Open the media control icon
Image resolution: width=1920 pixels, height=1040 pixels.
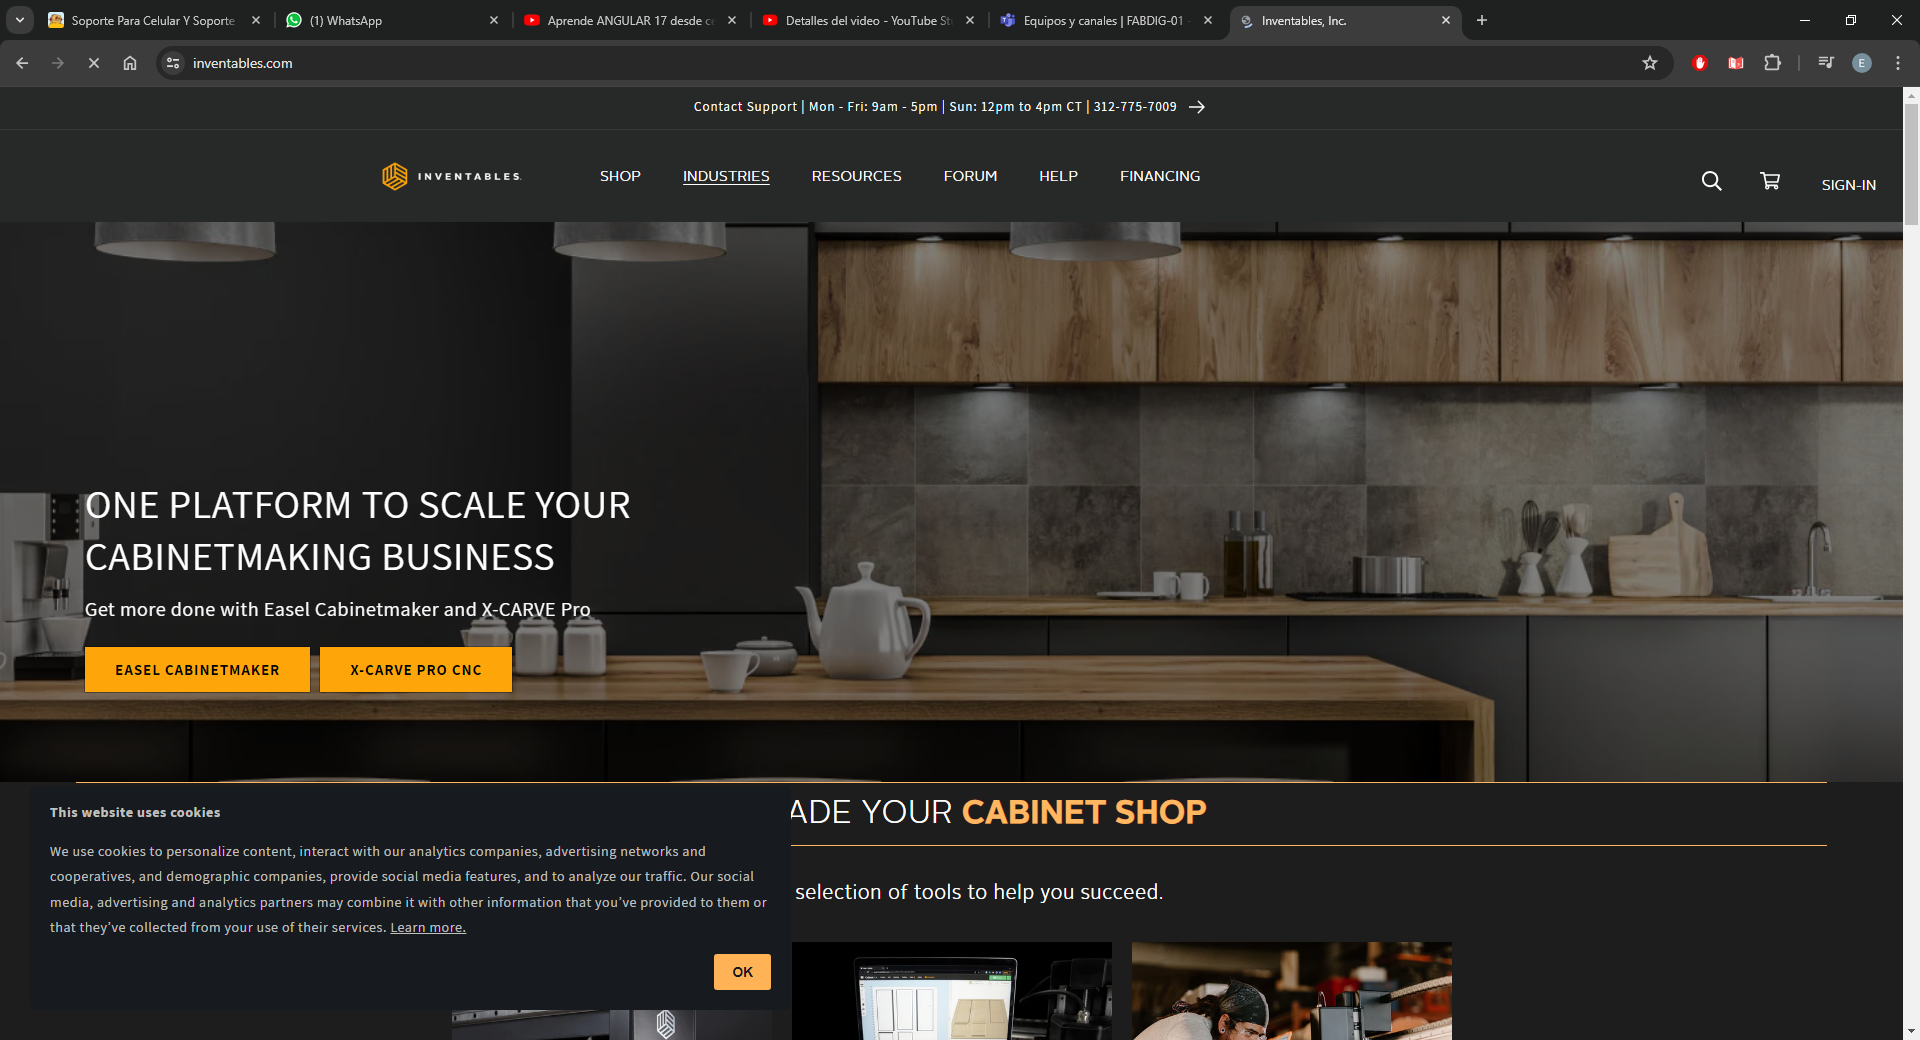tap(1826, 63)
